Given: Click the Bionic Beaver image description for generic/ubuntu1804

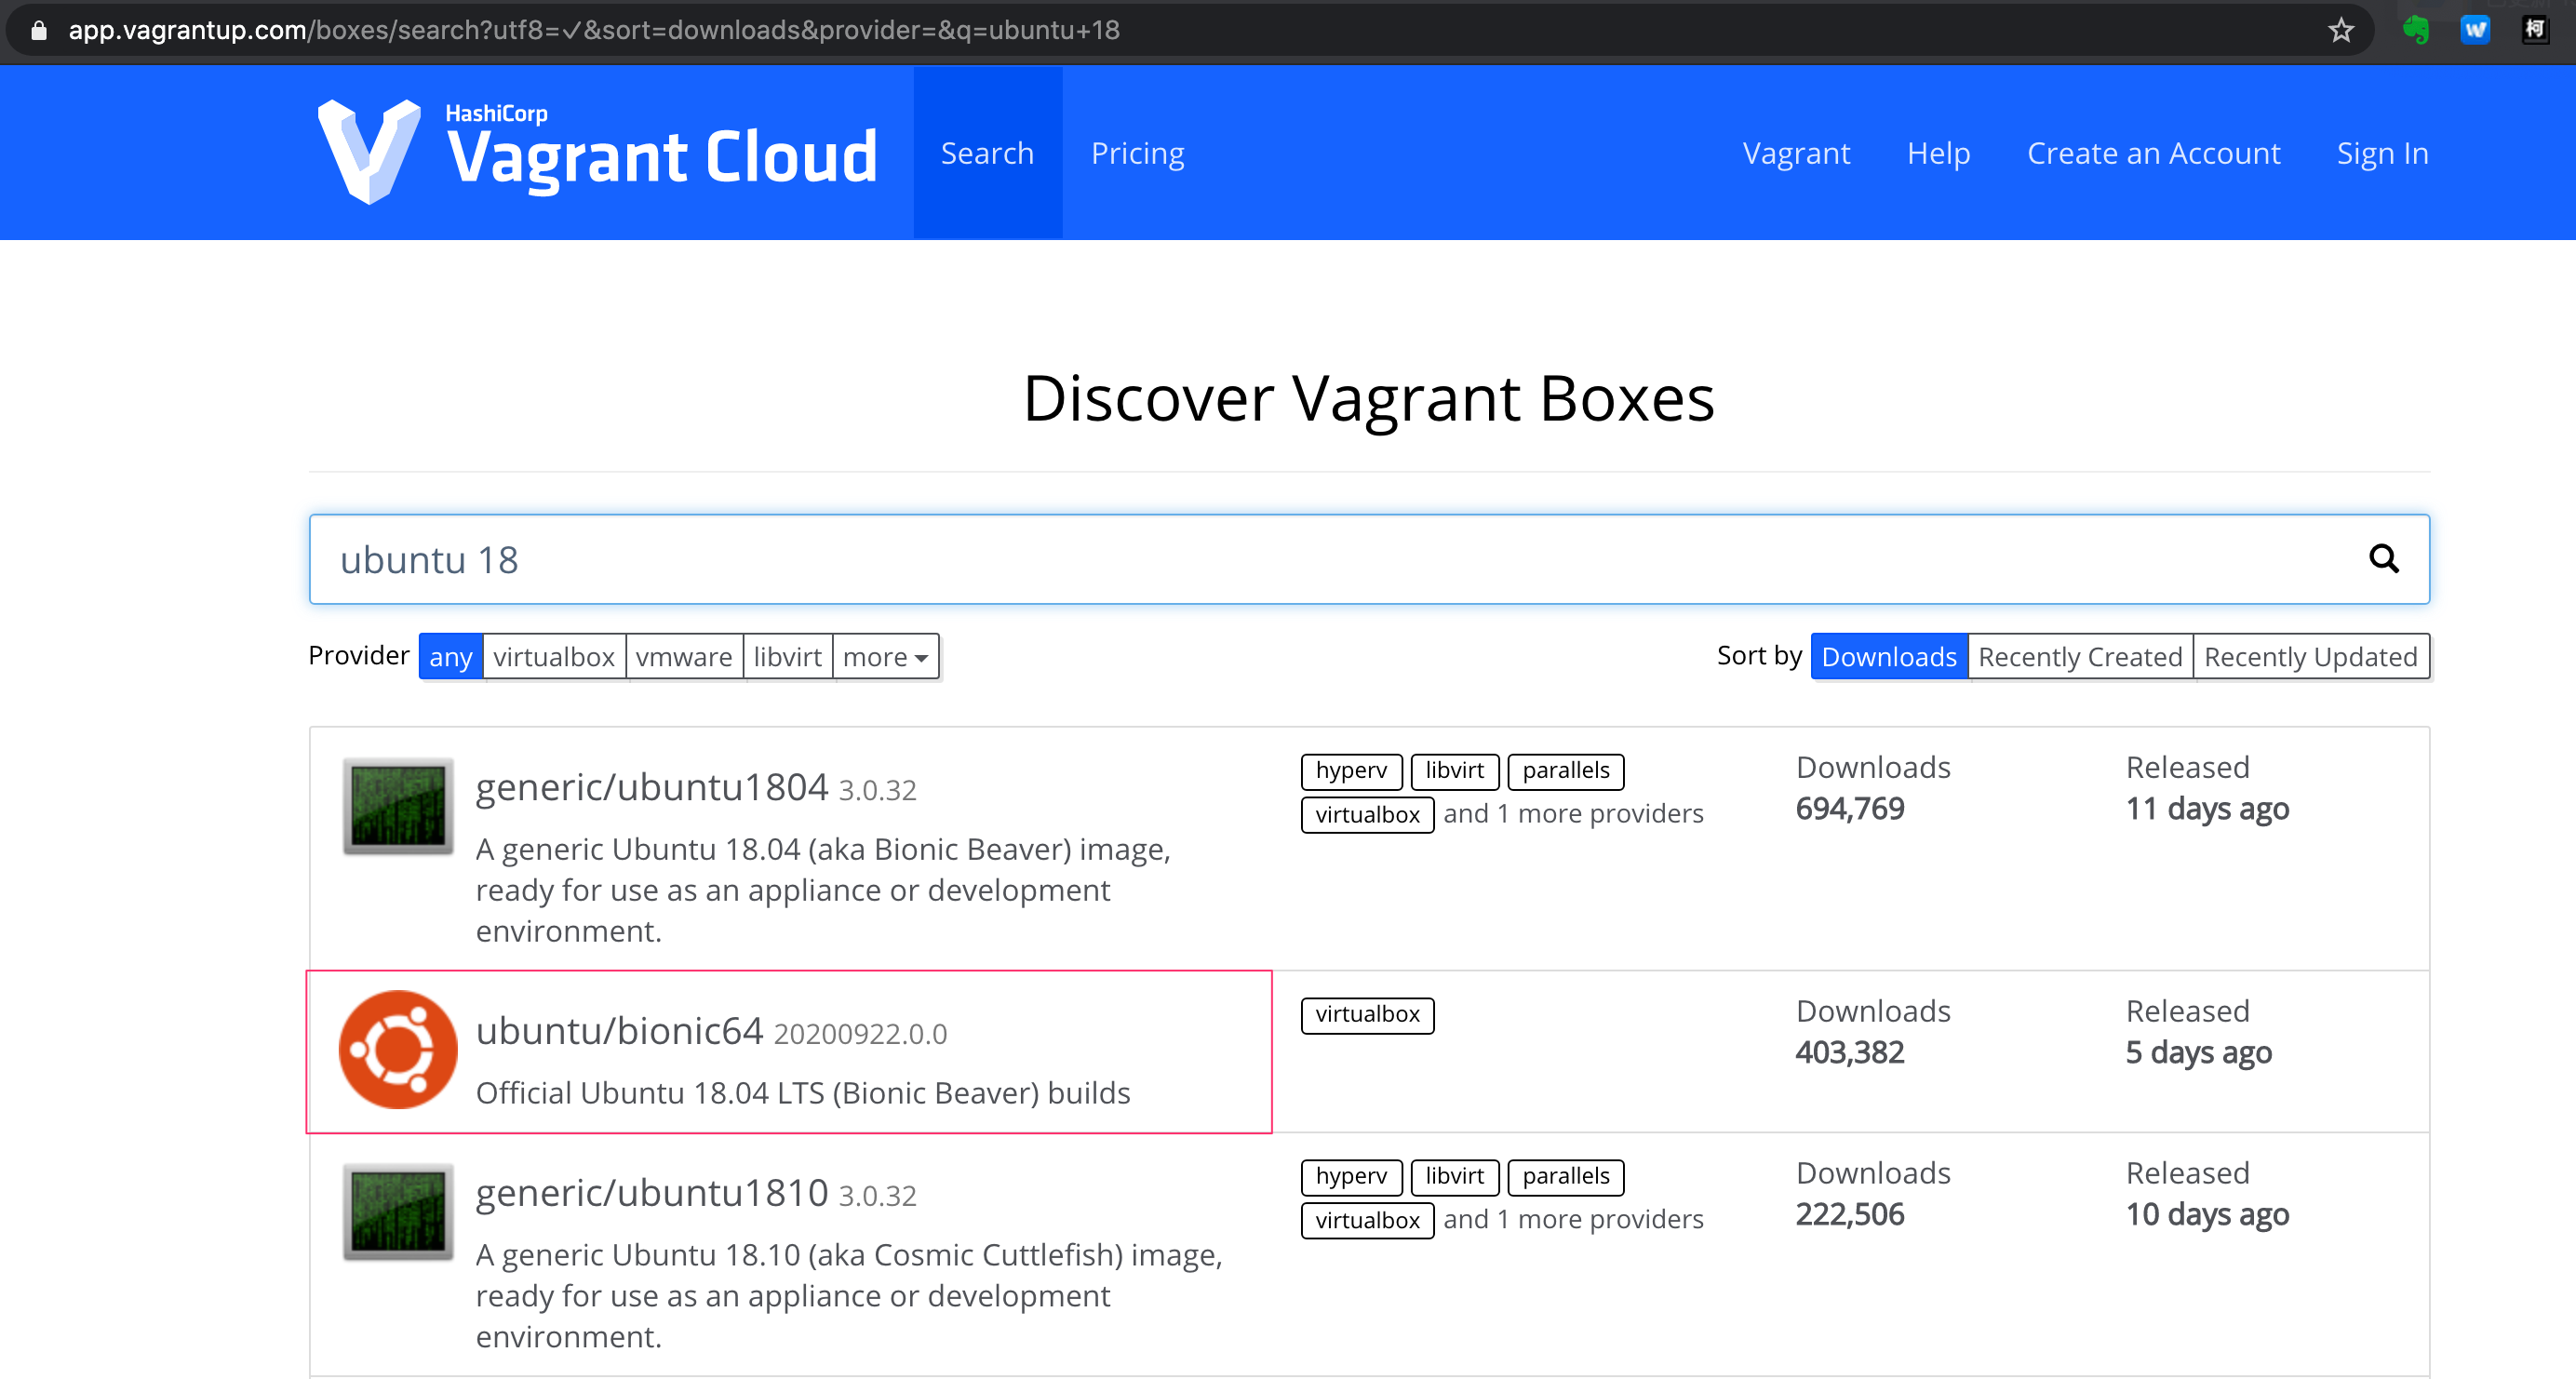Looking at the screenshot, I should coord(823,890).
